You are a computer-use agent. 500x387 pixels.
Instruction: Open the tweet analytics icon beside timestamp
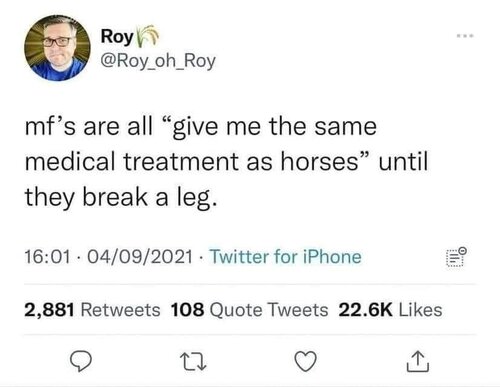point(456,257)
